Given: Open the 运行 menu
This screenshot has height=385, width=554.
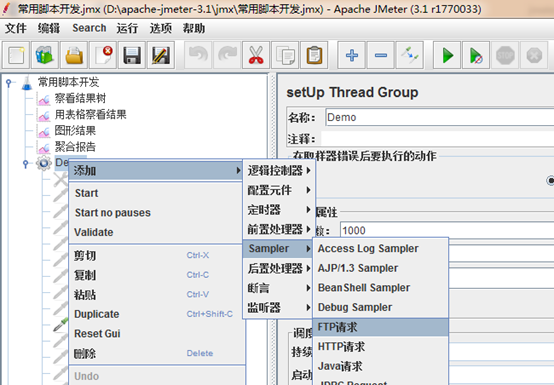Looking at the screenshot, I should (127, 28).
